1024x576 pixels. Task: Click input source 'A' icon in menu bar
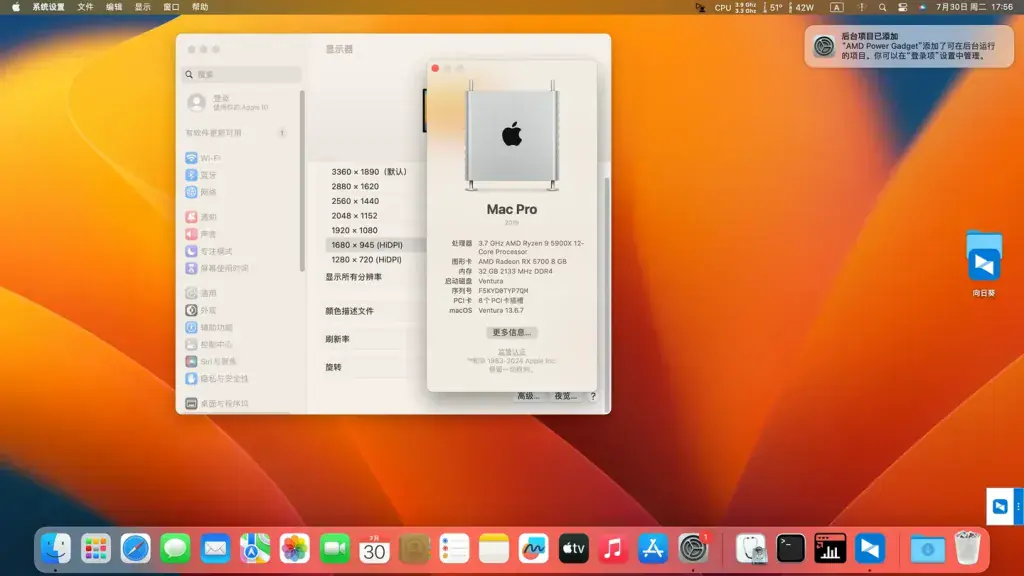837,7
